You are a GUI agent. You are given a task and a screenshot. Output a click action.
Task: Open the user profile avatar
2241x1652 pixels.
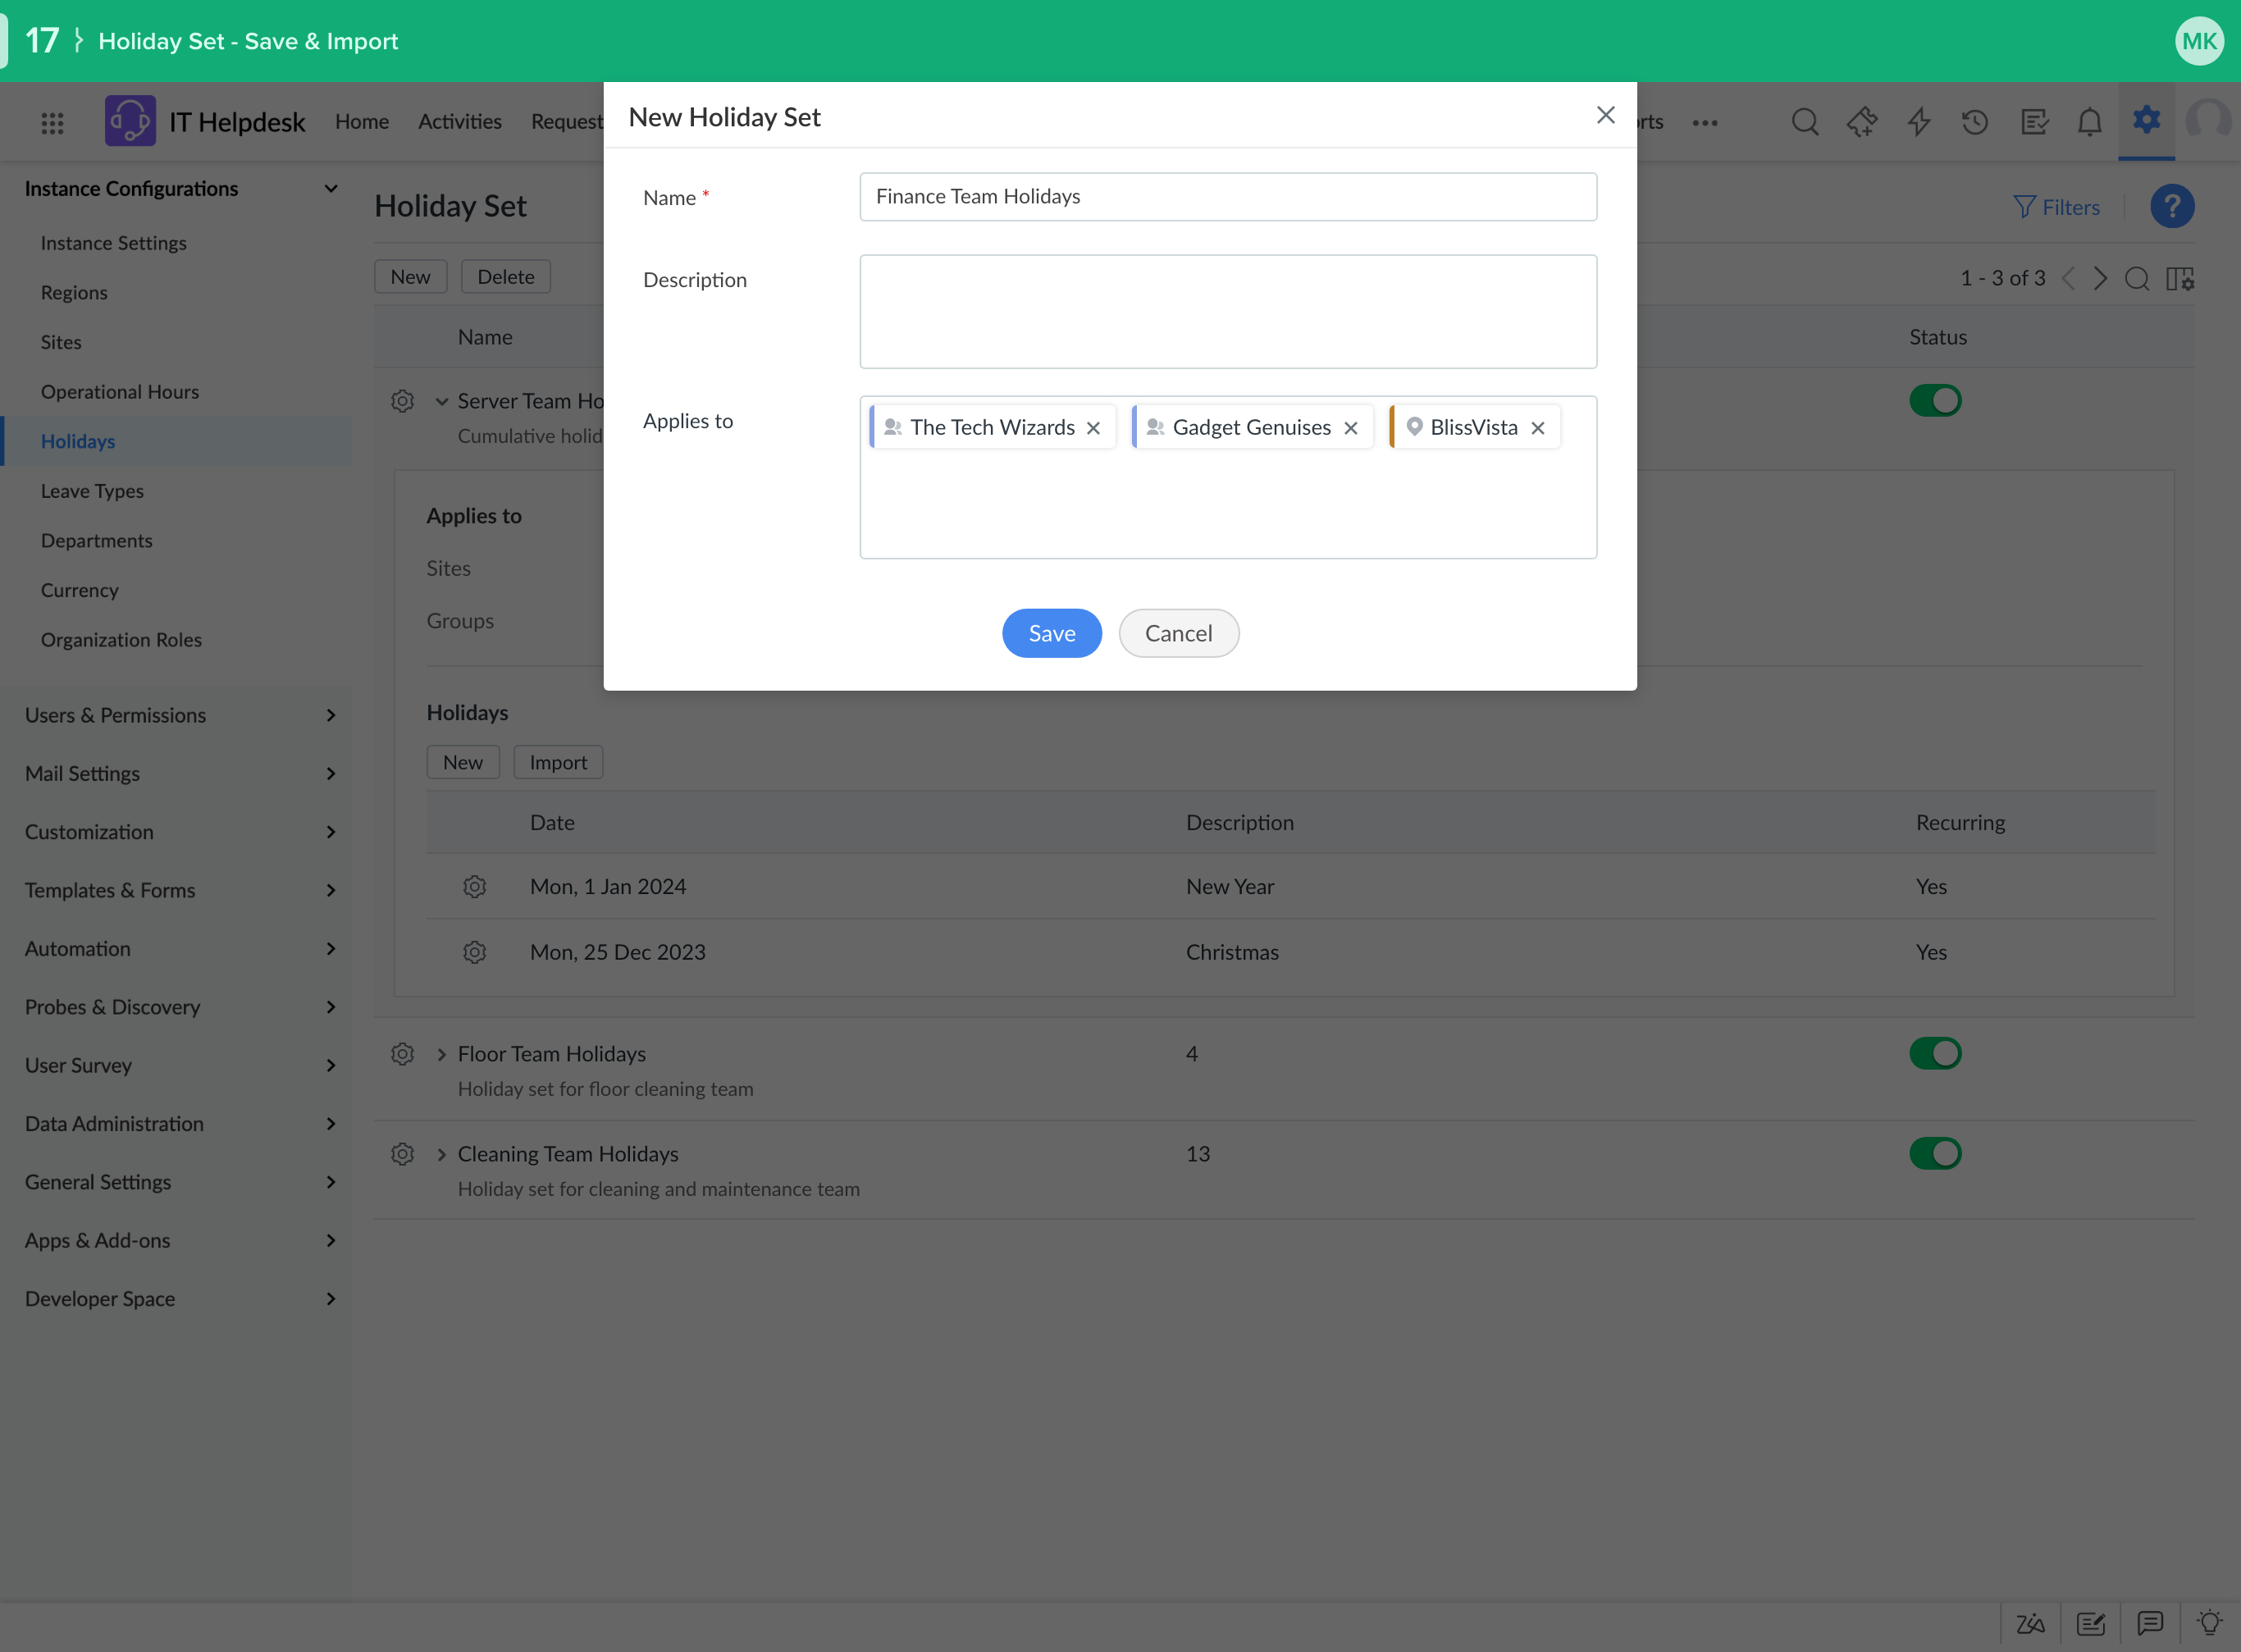tap(2208, 121)
